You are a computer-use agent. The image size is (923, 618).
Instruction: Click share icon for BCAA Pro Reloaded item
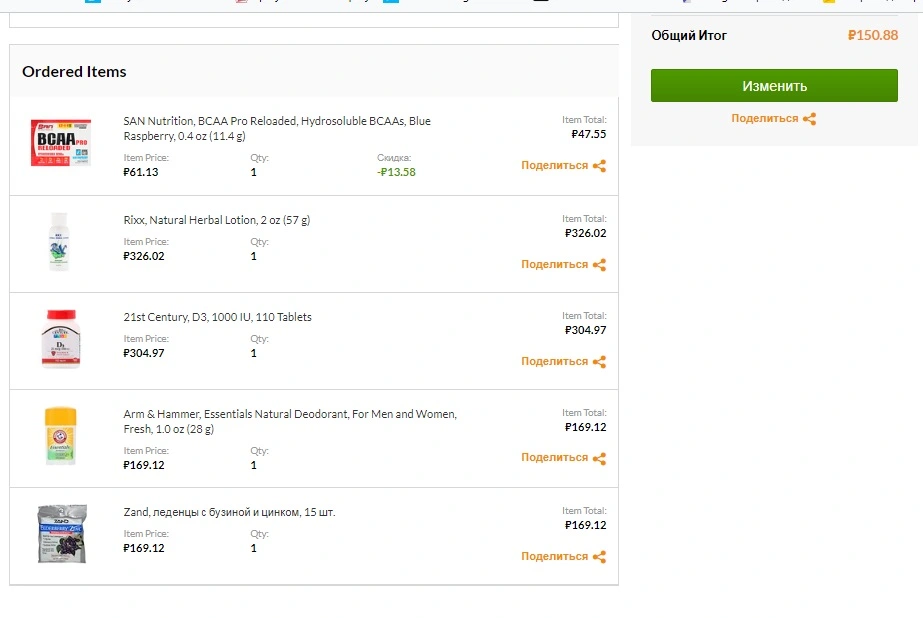click(x=599, y=166)
